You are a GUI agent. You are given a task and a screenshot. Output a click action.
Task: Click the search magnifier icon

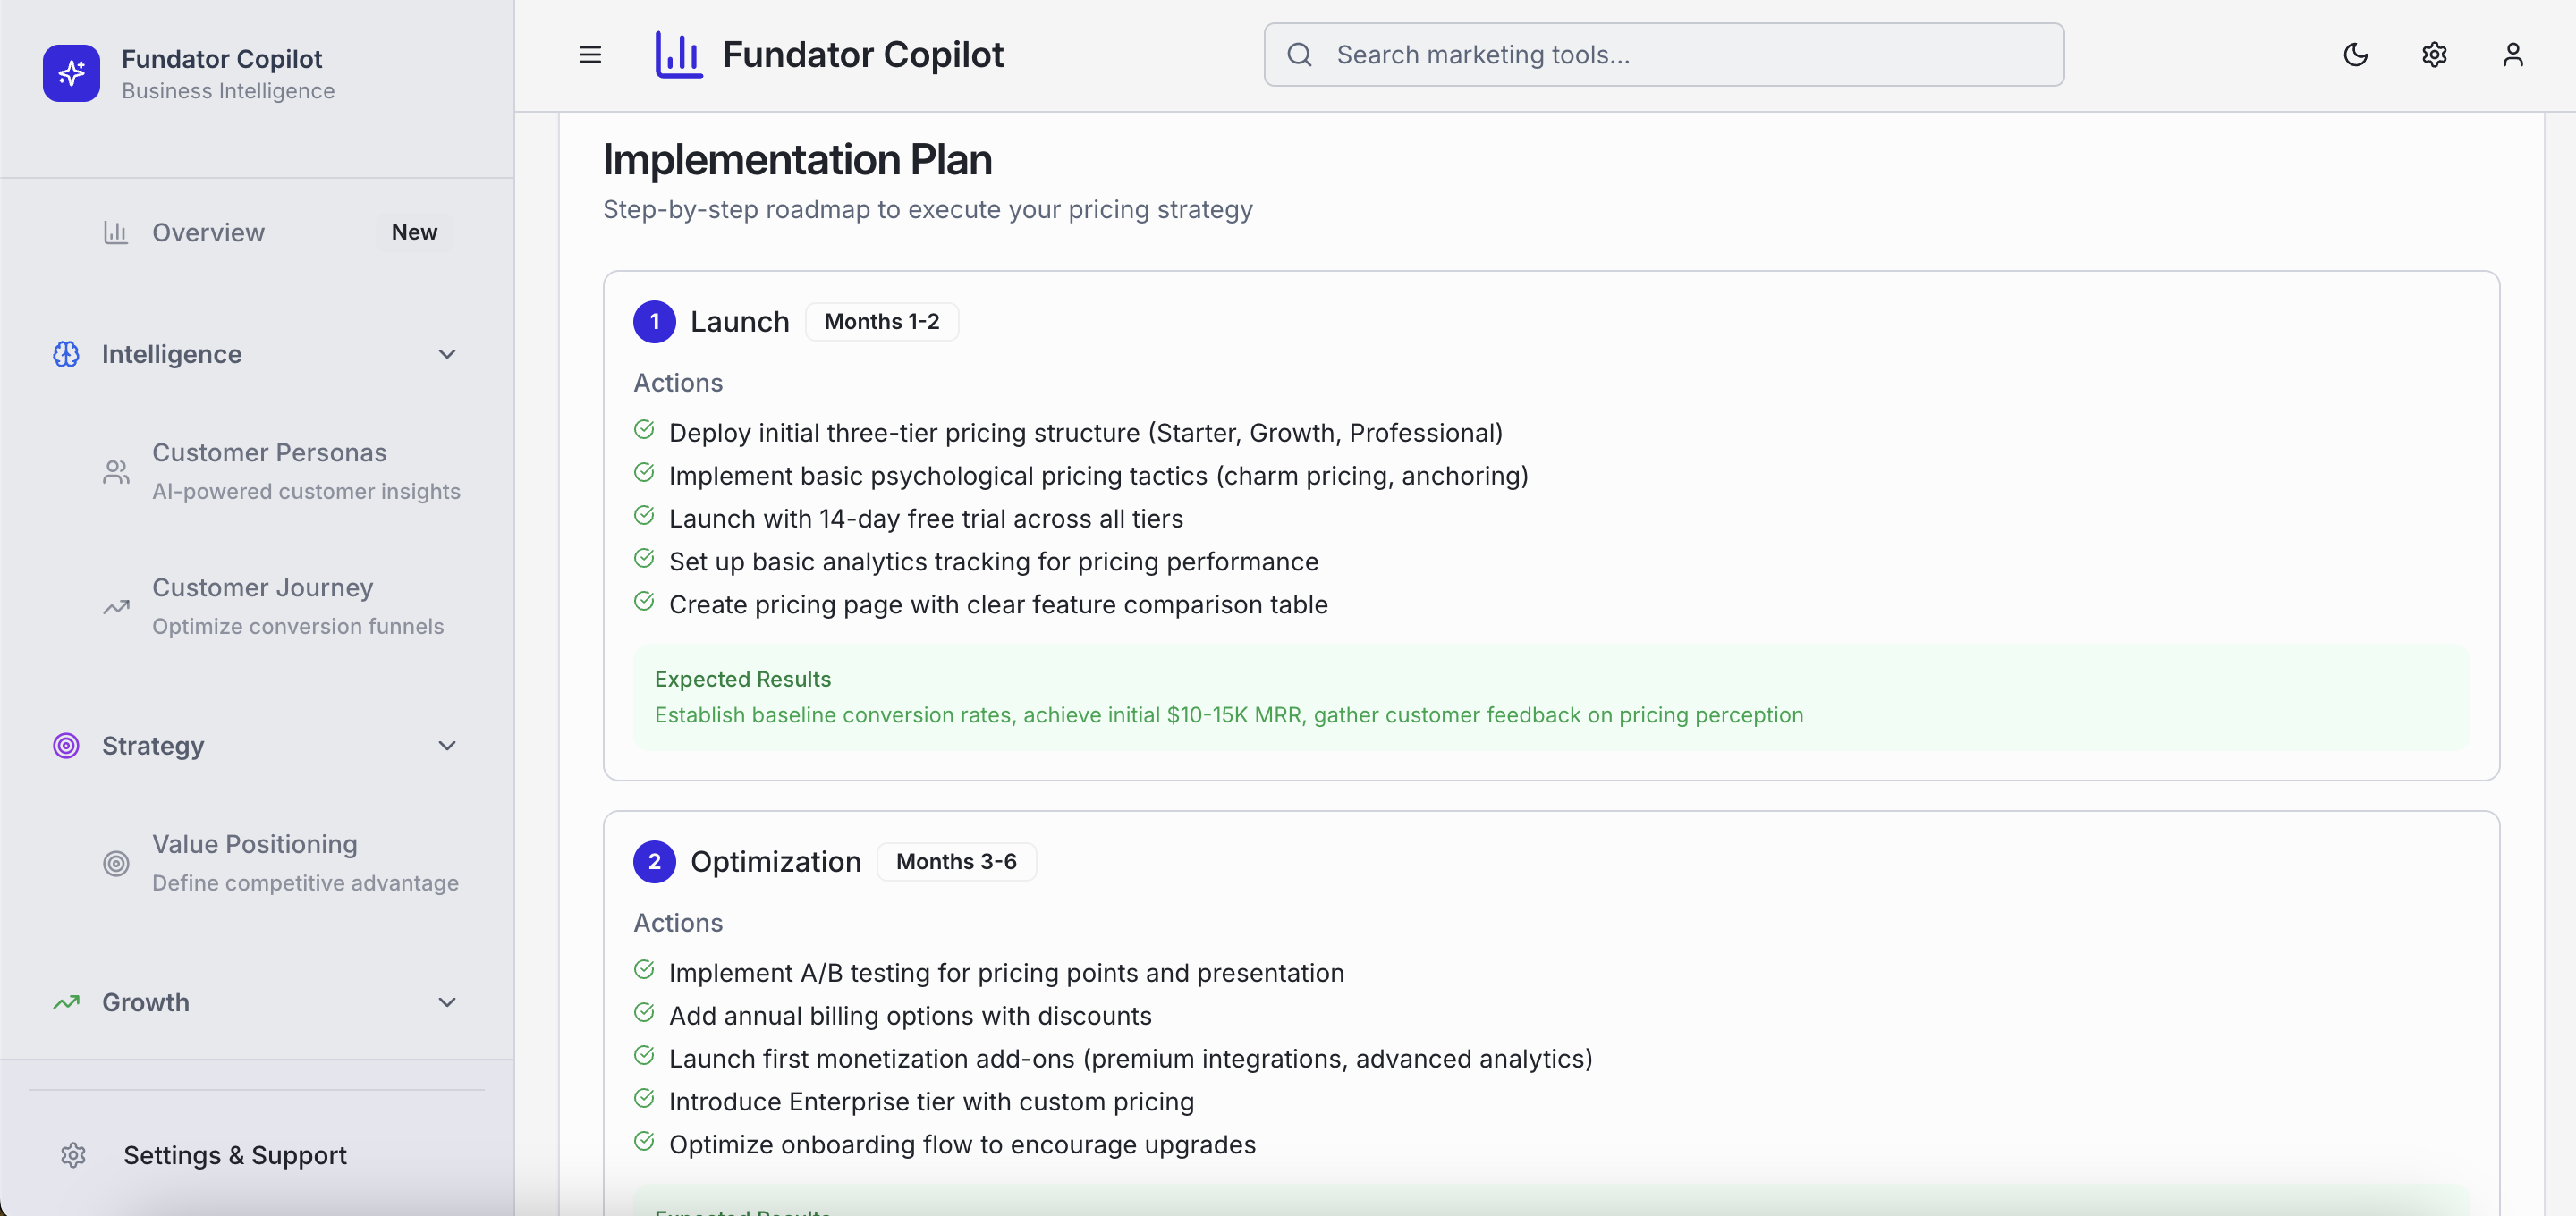pyautogui.click(x=1299, y=55)
